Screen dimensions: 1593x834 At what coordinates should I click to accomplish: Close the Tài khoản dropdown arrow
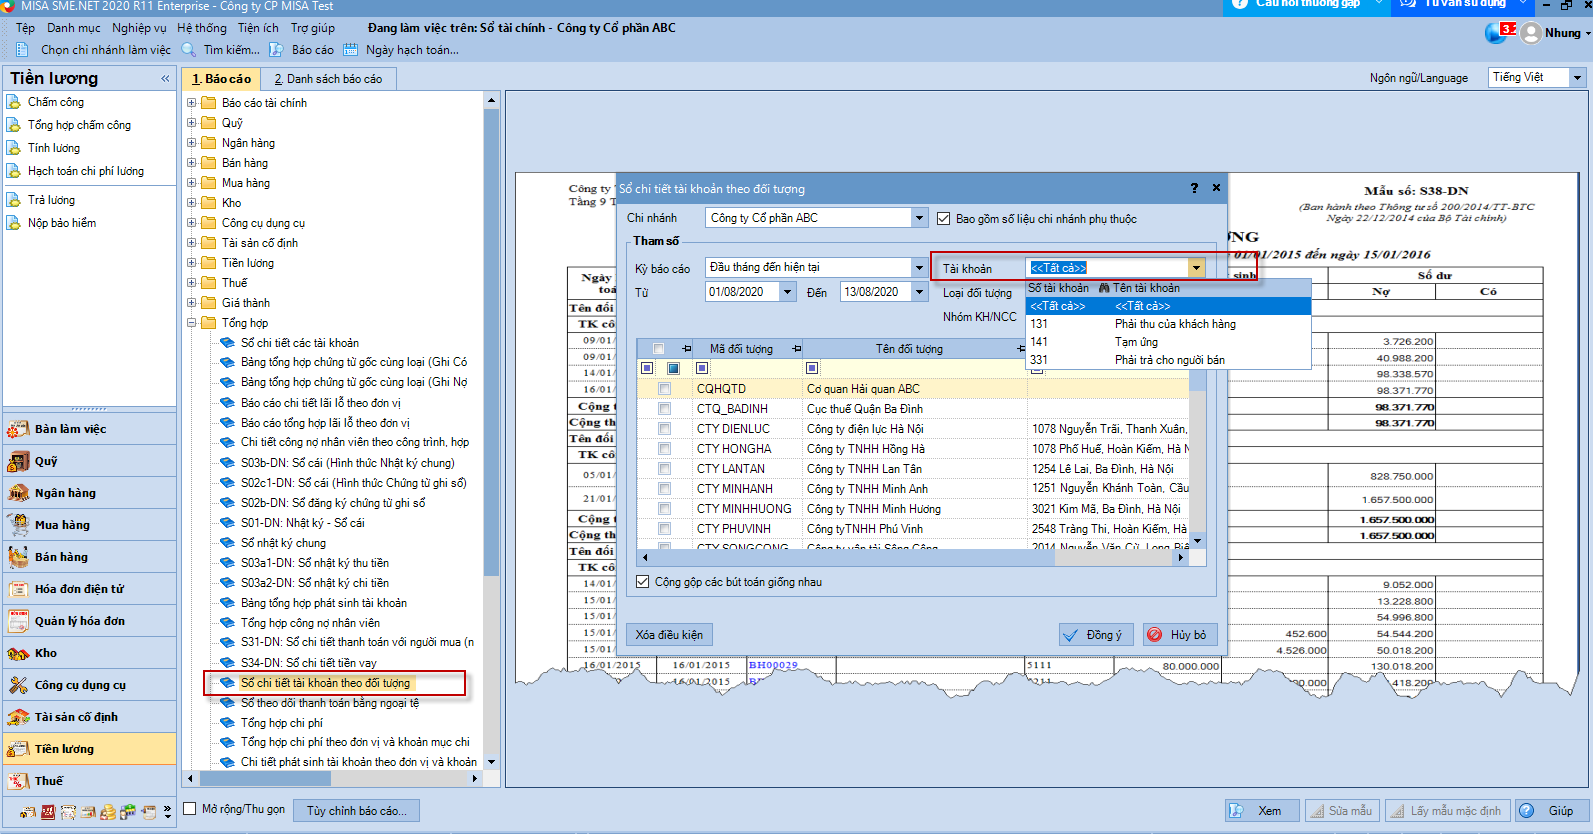coord(1196,268)
